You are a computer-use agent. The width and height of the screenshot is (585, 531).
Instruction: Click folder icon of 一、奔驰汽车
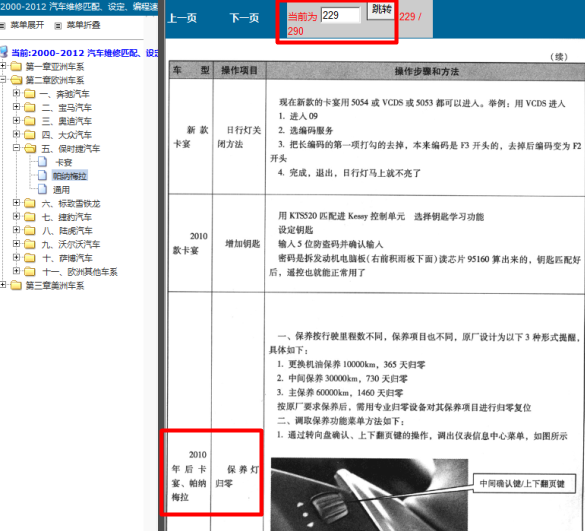pyautogui.click(x=29, y=94)
